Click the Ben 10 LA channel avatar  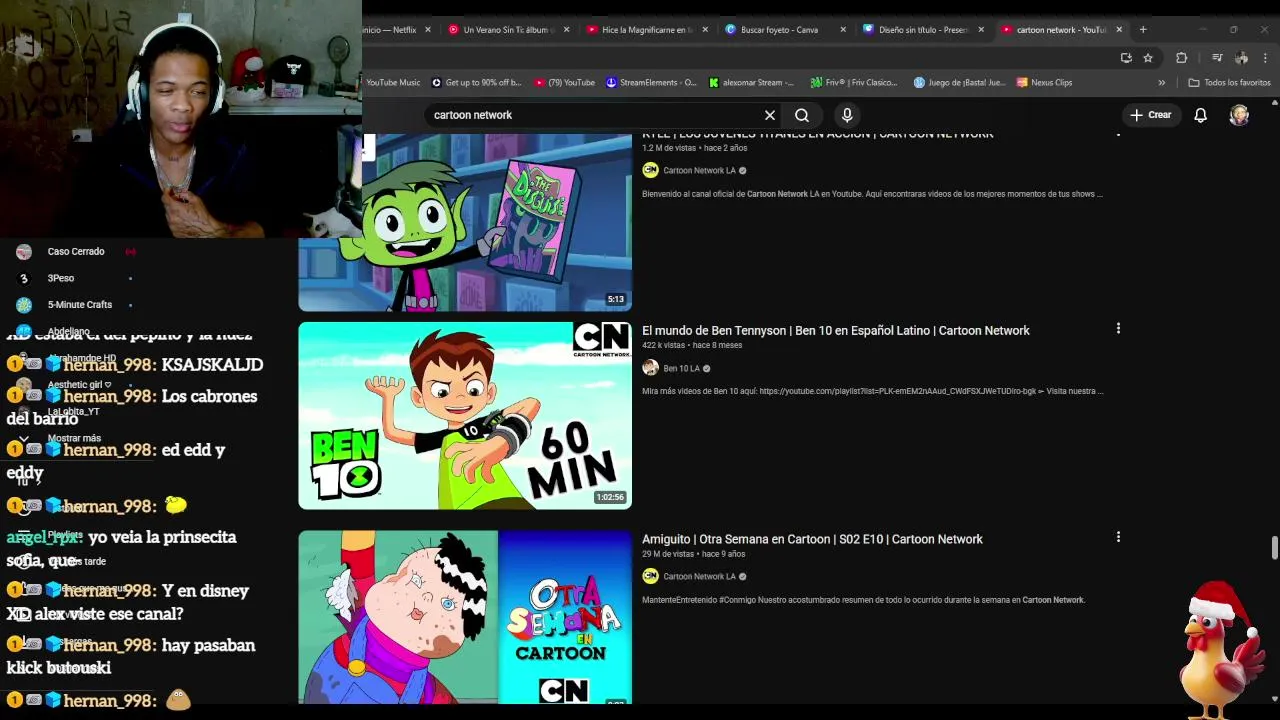click(650, 368)
